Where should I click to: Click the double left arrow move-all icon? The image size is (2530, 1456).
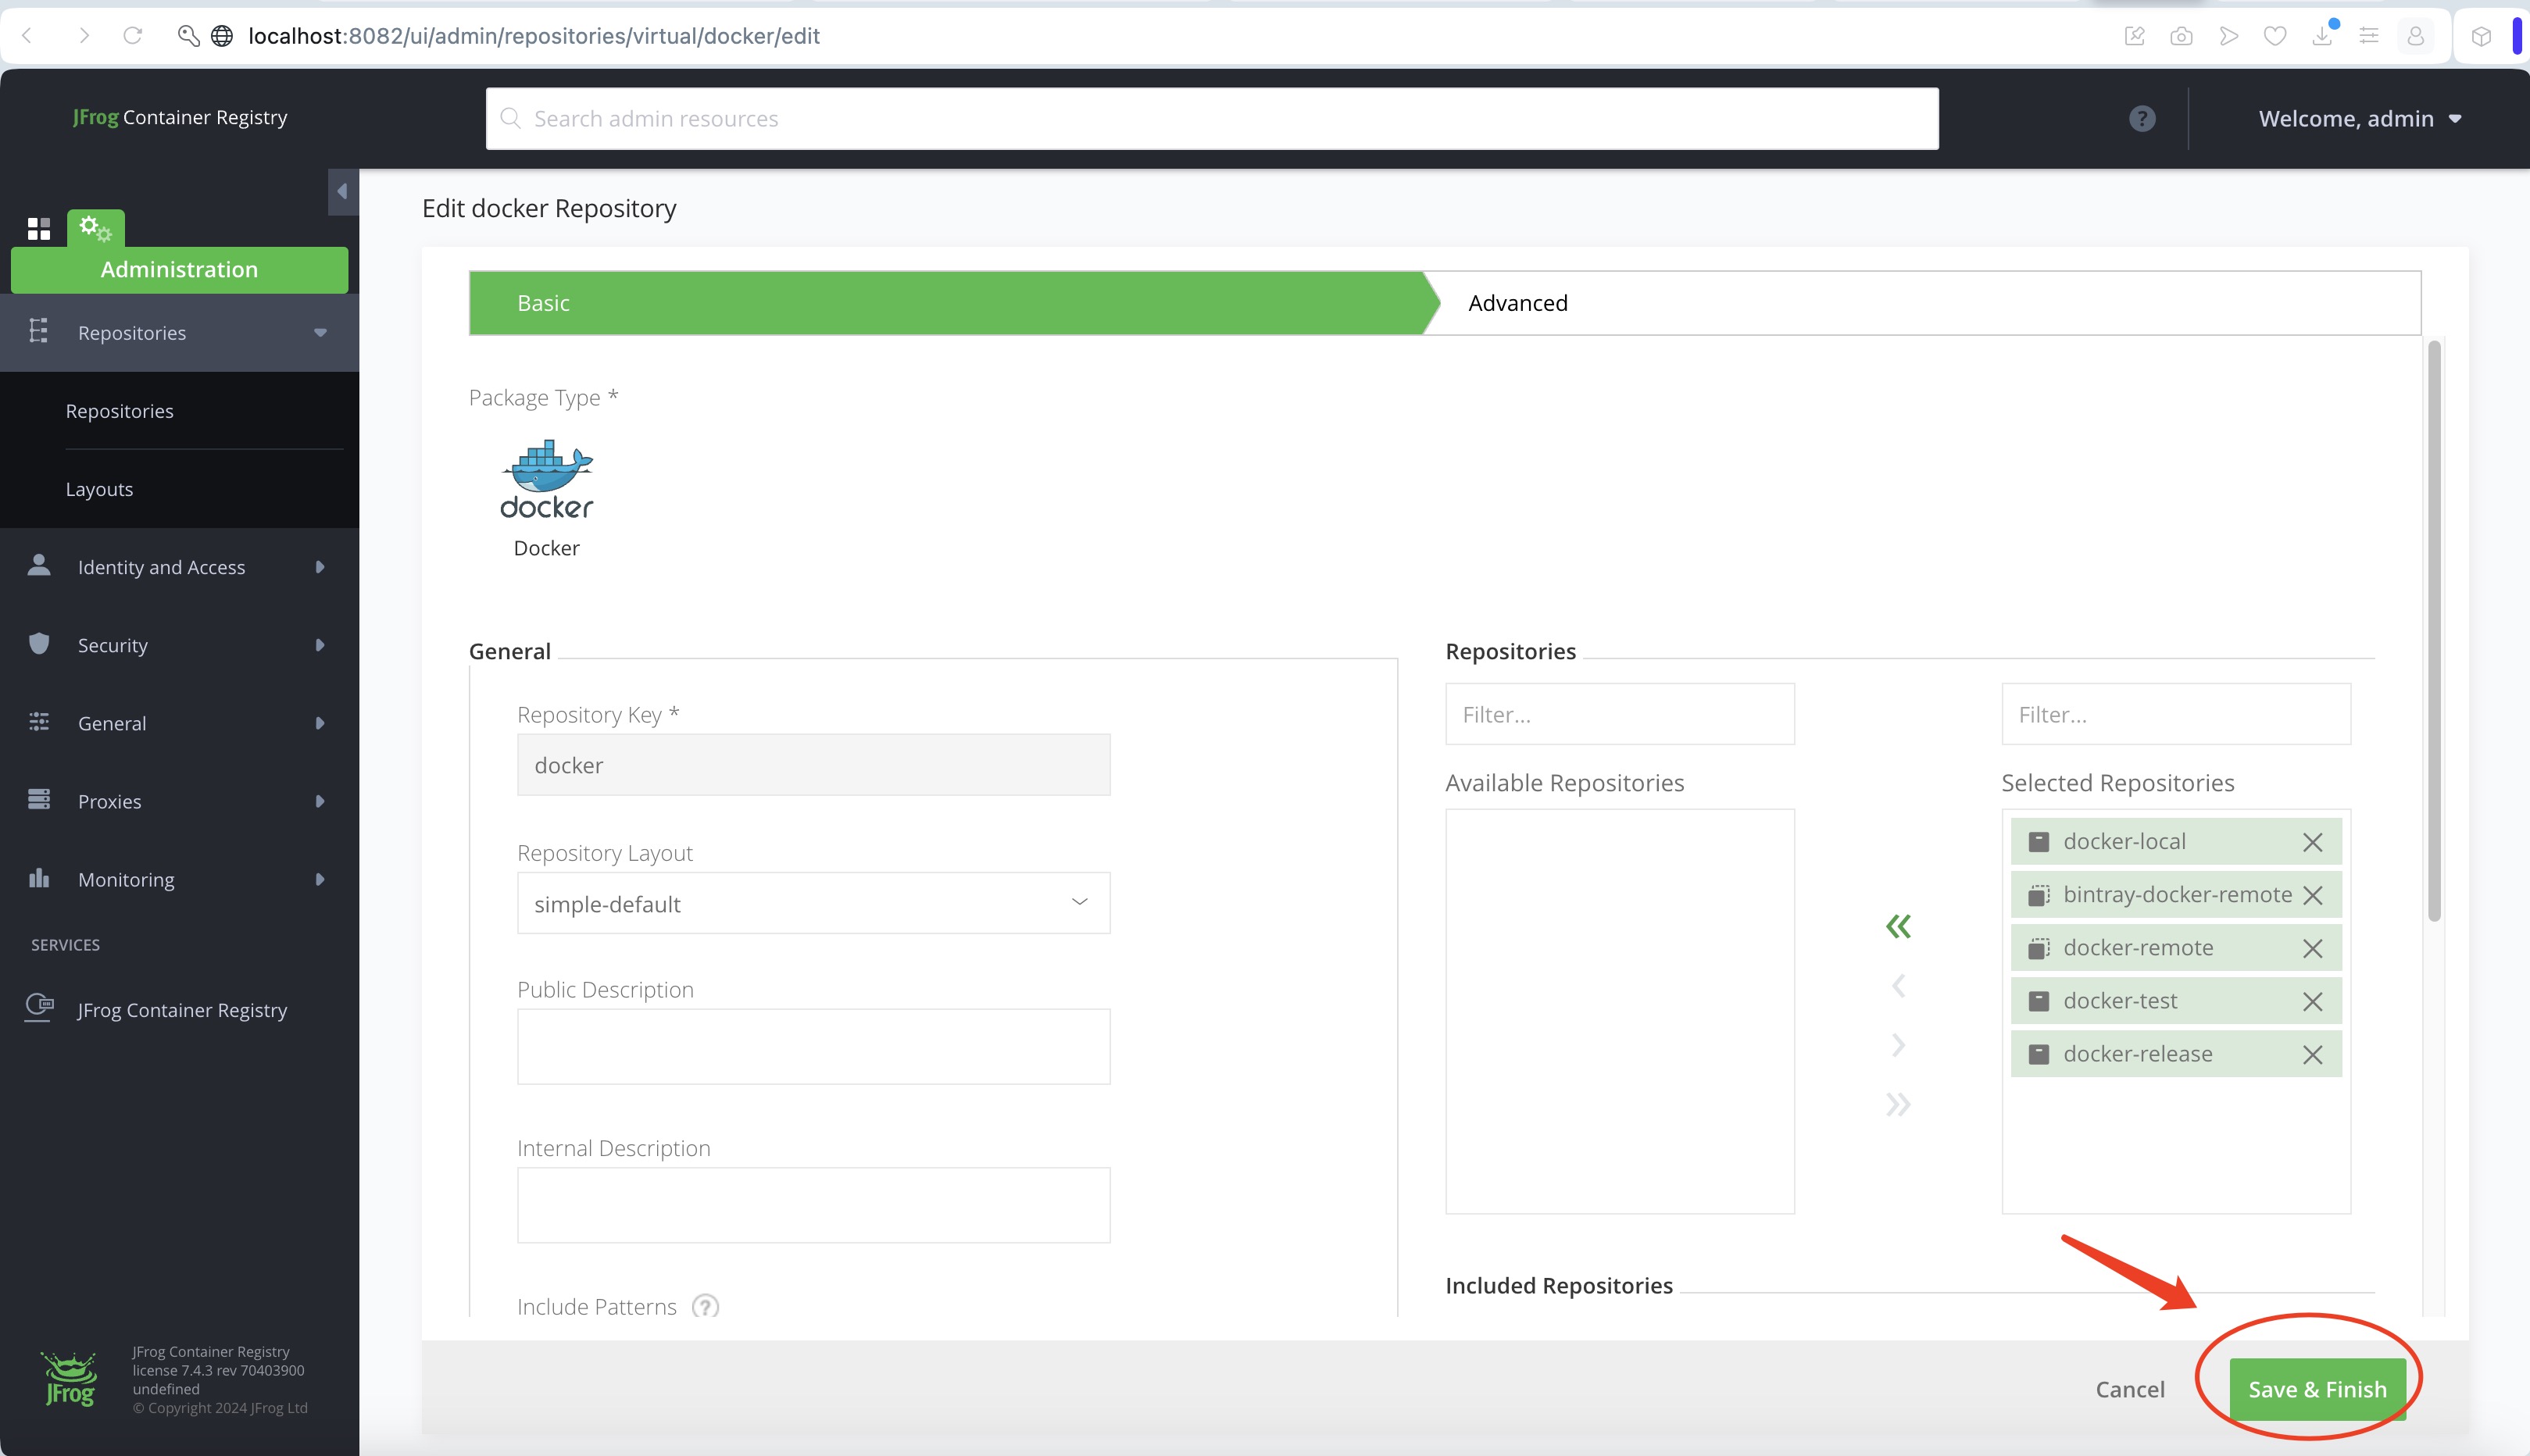1898,926
